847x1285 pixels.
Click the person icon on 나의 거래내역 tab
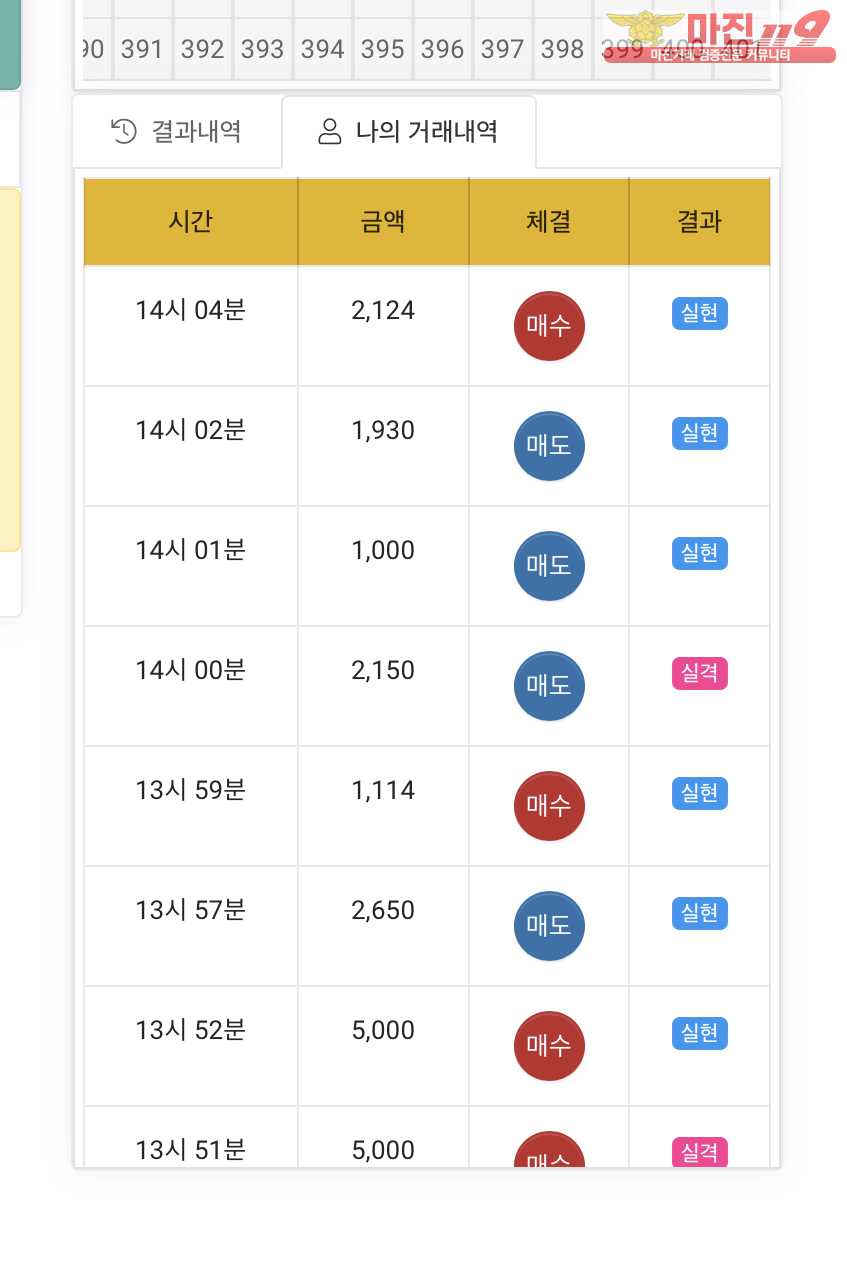click(329, 131)
